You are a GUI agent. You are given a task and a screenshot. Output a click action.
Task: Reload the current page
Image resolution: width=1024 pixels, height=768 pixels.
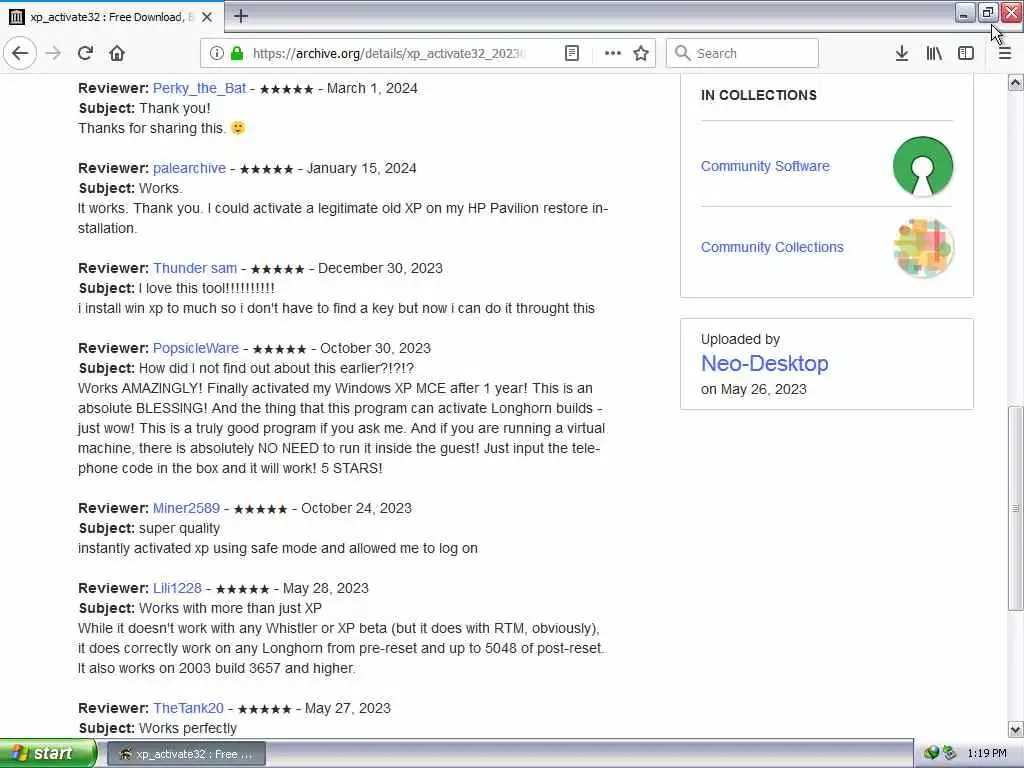(85, 53)
